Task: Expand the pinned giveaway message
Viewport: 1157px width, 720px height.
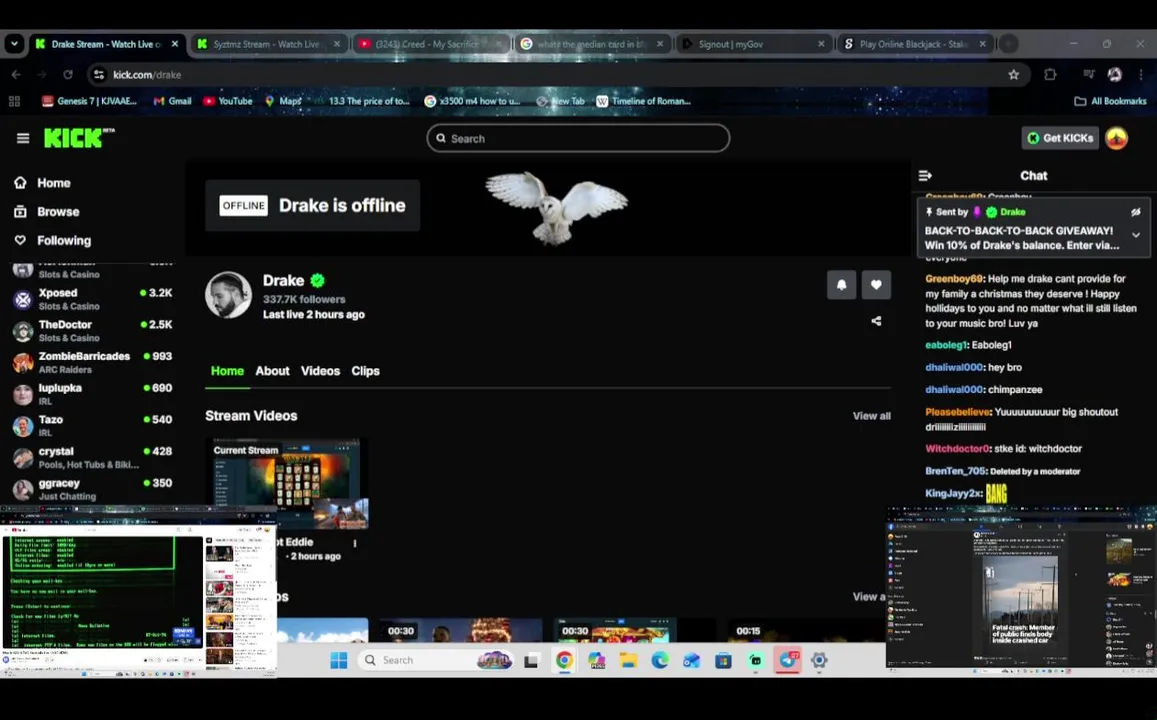Action: coord(1136,235)
